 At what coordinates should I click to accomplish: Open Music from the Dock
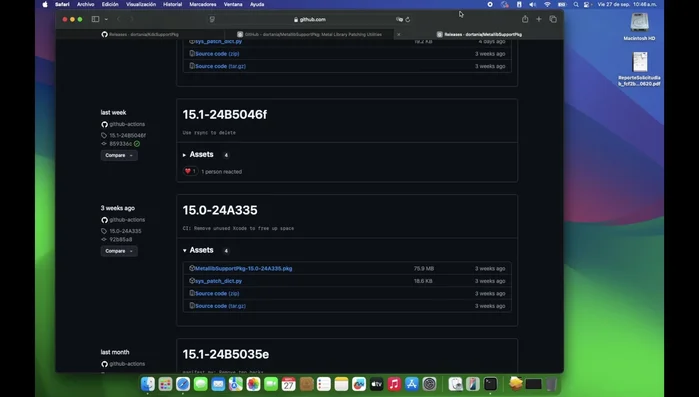(x=394, y=384)
